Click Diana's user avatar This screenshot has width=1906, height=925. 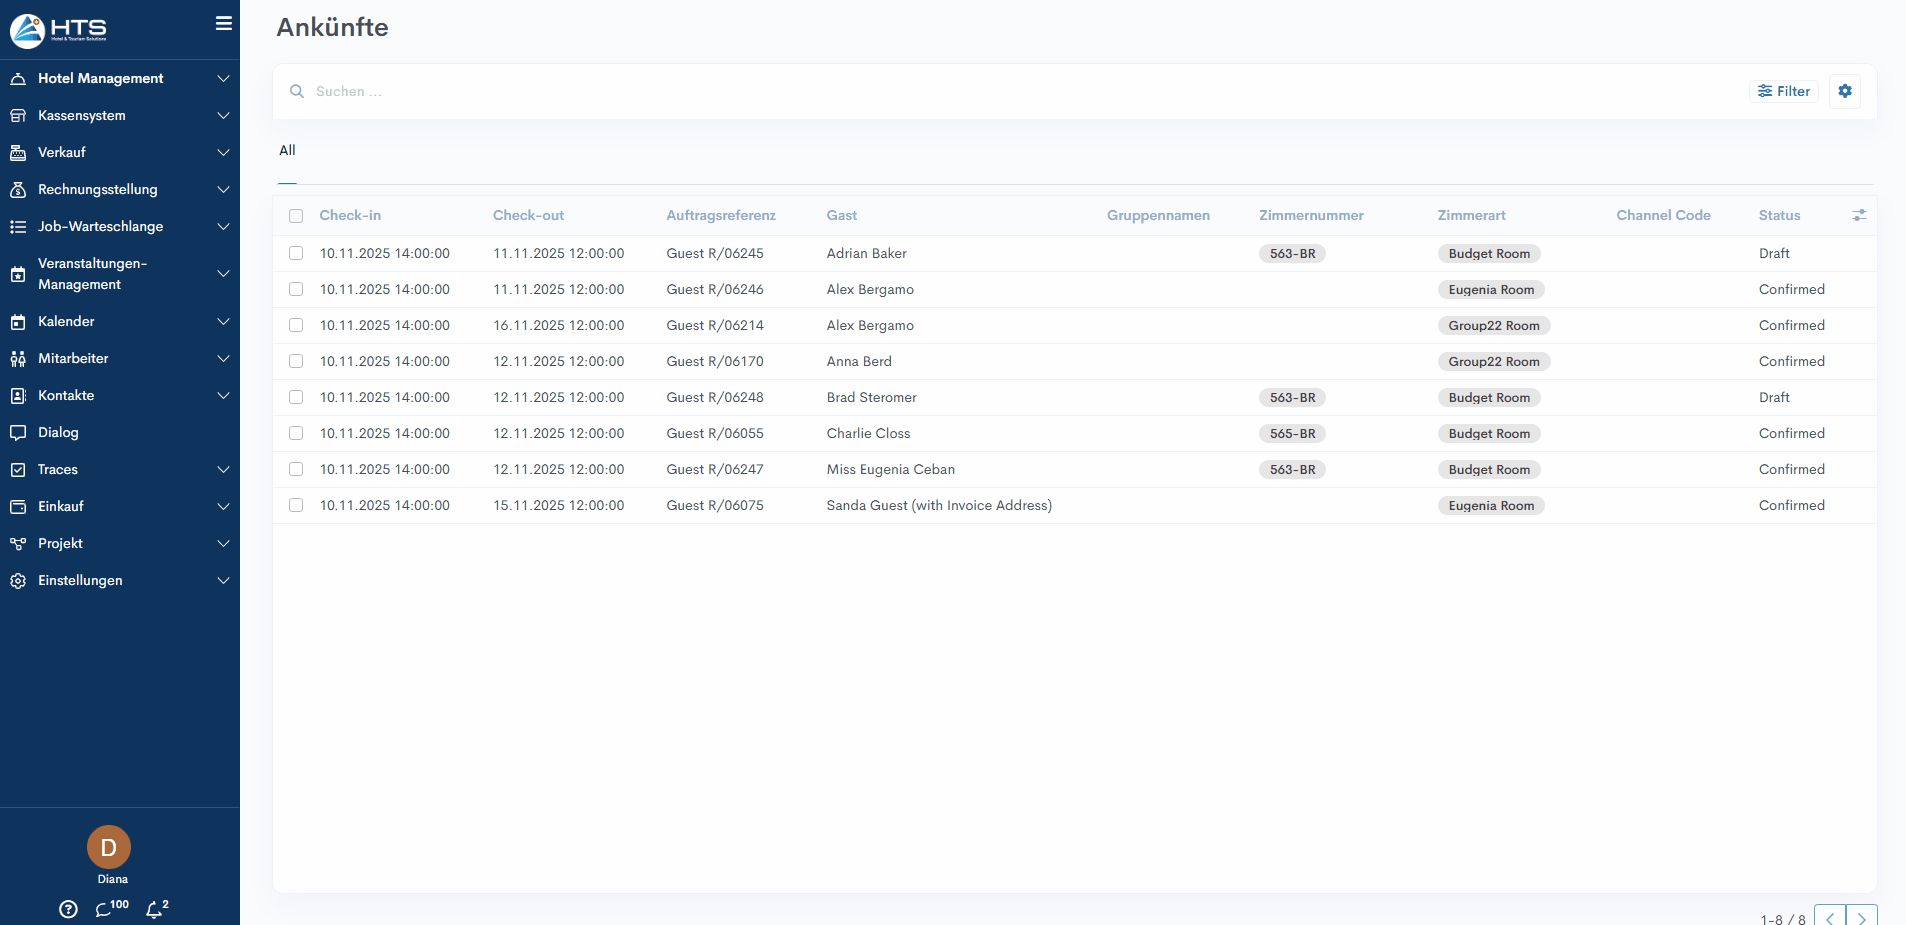click(x=109, y=847)
